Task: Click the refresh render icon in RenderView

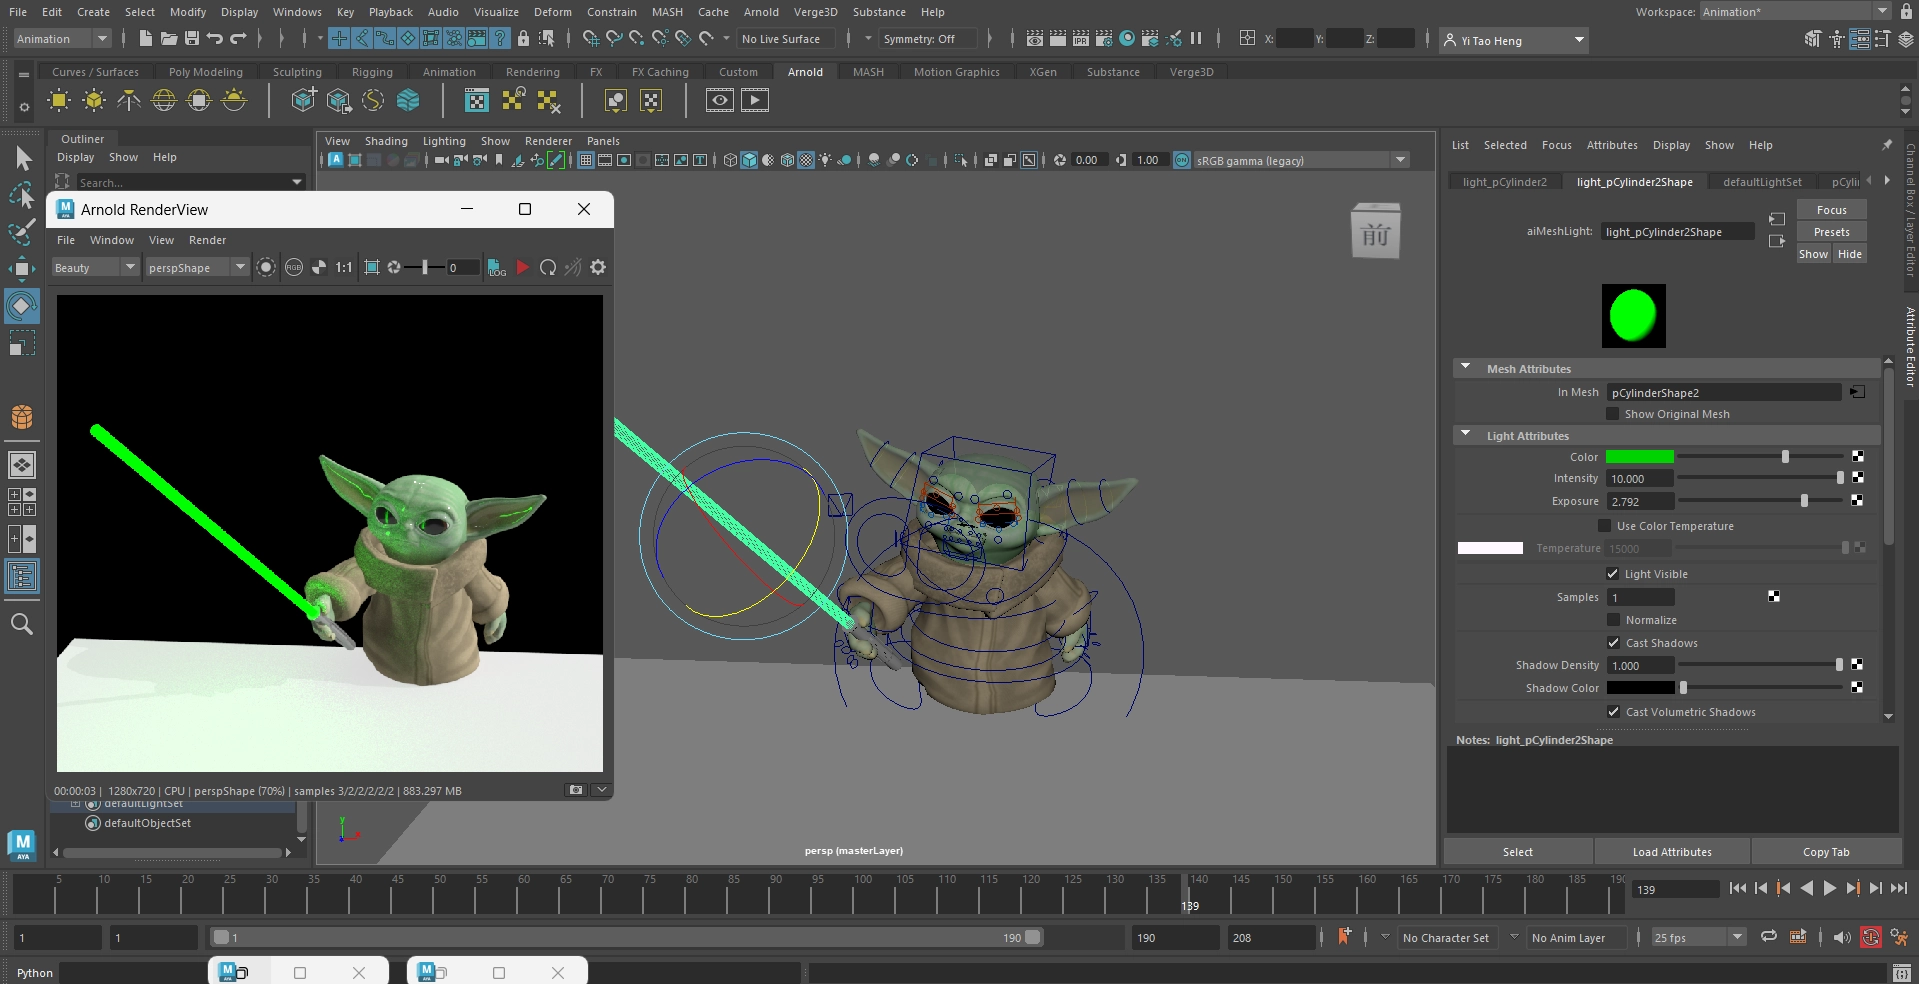Action: [548, 268]
